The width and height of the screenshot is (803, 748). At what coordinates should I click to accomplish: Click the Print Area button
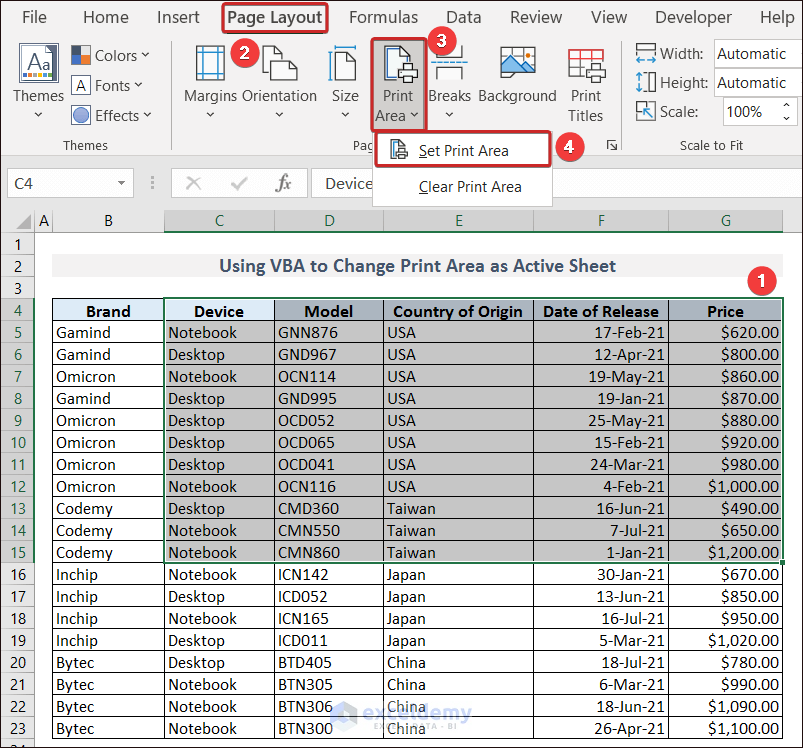pyautogui.click(x=398, y=84)
